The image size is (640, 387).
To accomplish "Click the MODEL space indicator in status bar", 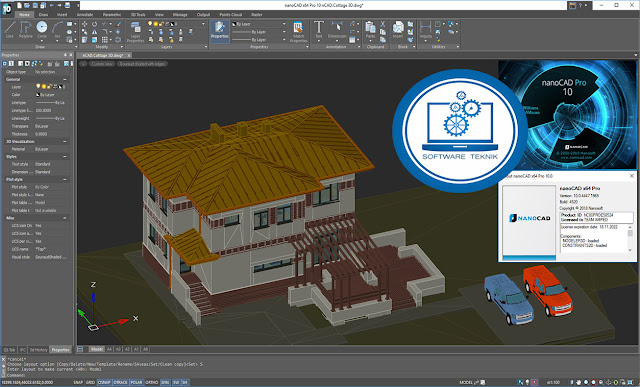I will click(465, 383).
